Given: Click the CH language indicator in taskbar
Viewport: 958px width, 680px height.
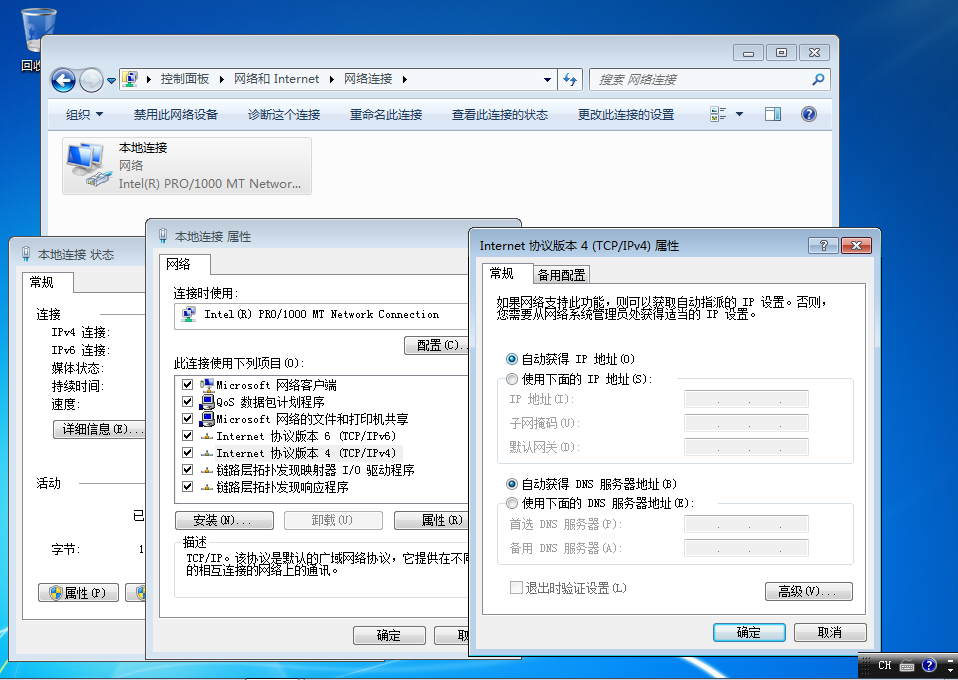Looking at the screenshot, I should [x=884, y=665].
